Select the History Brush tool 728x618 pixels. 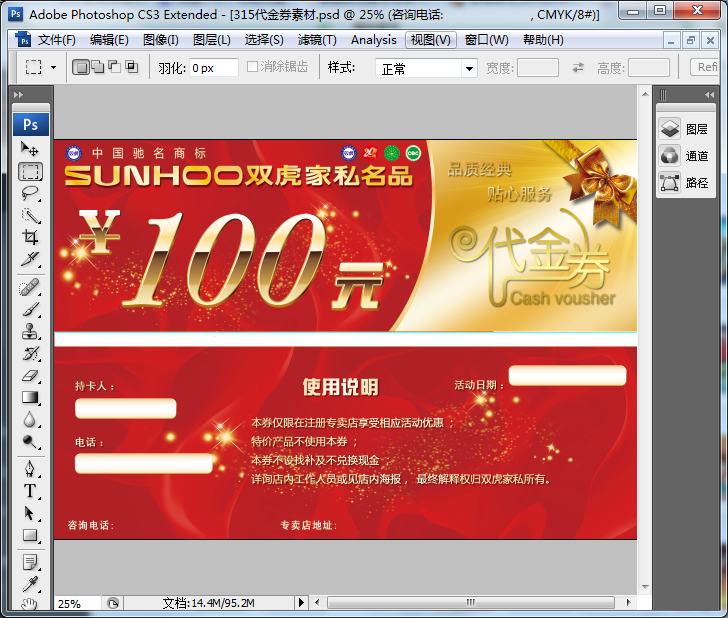(30, 354)
